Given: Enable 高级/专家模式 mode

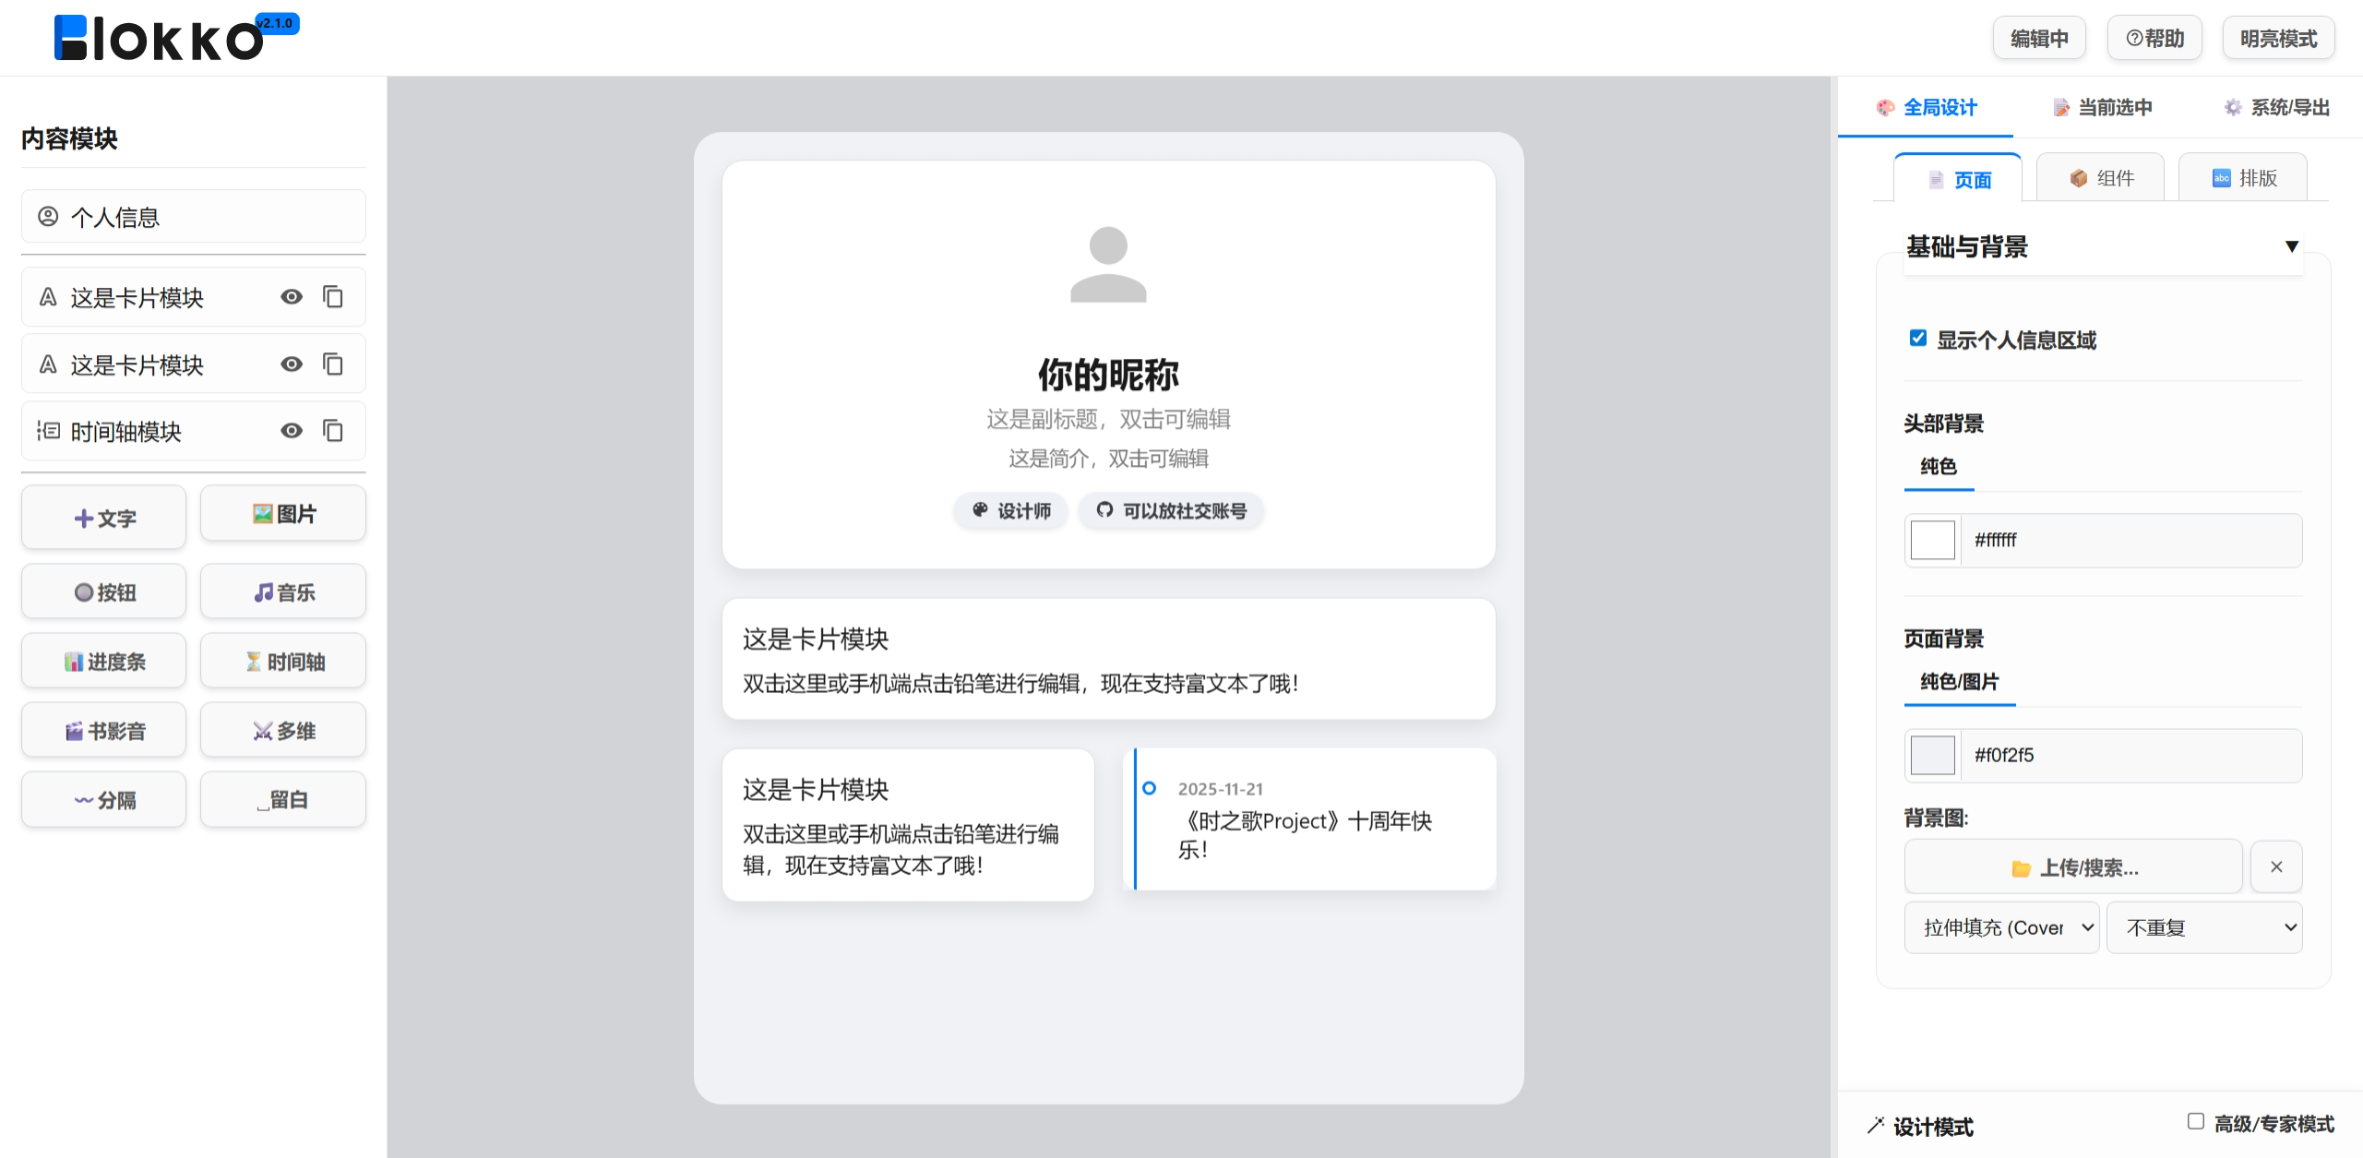Looking at the screenshot, I should coord(2194,1122).
